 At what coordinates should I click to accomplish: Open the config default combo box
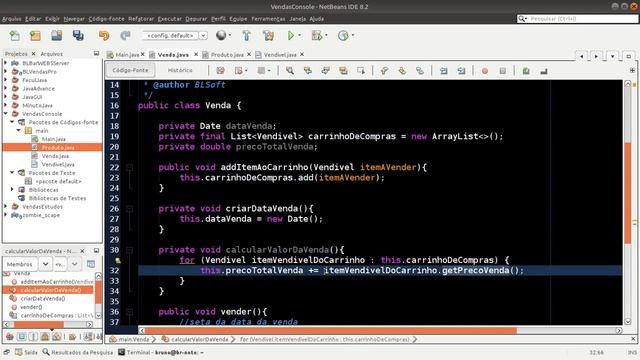pos(175,36)
